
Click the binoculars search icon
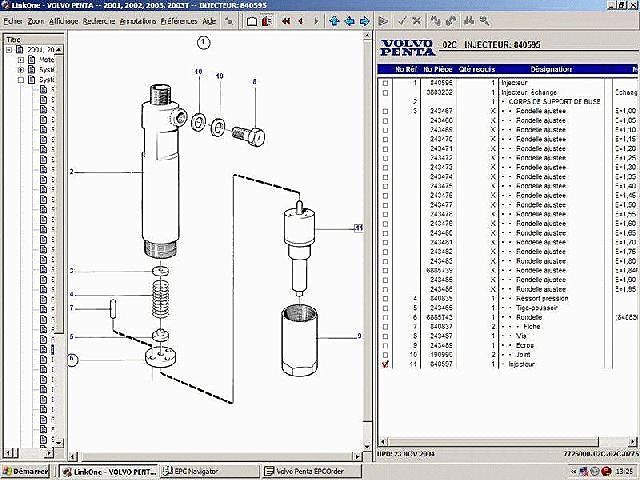(469, 21)
